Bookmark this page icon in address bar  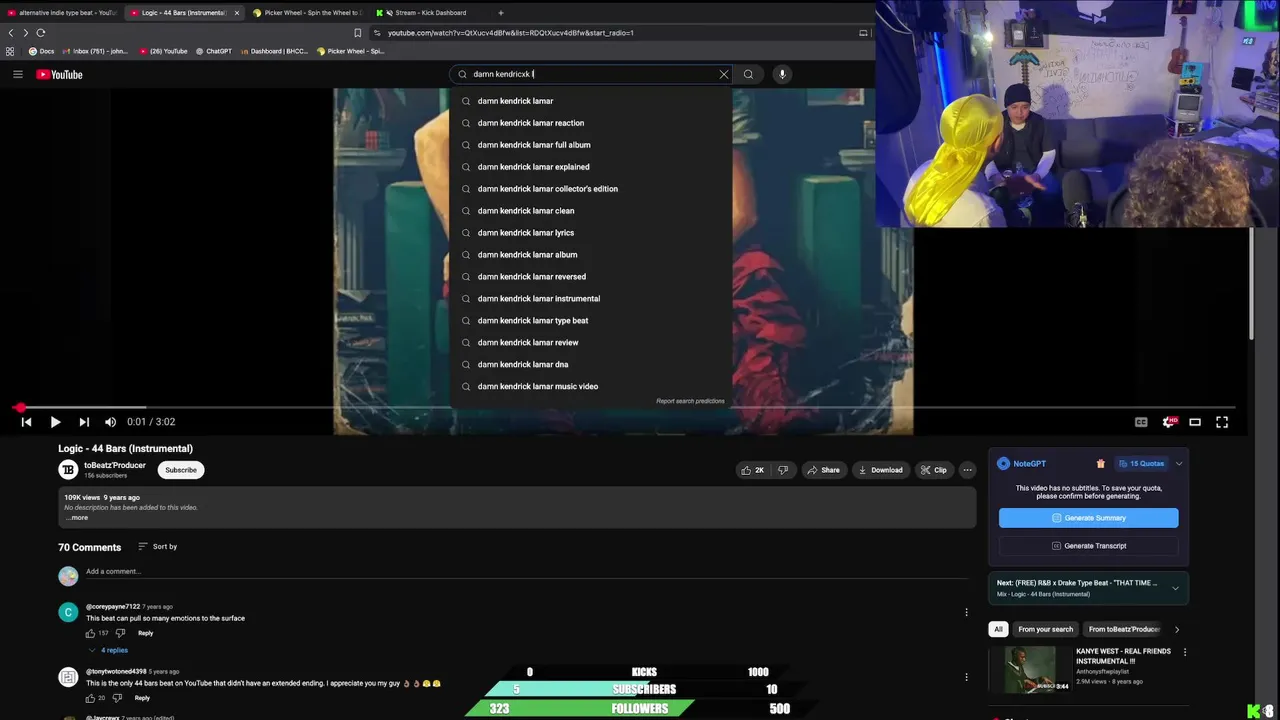[358, 33]
